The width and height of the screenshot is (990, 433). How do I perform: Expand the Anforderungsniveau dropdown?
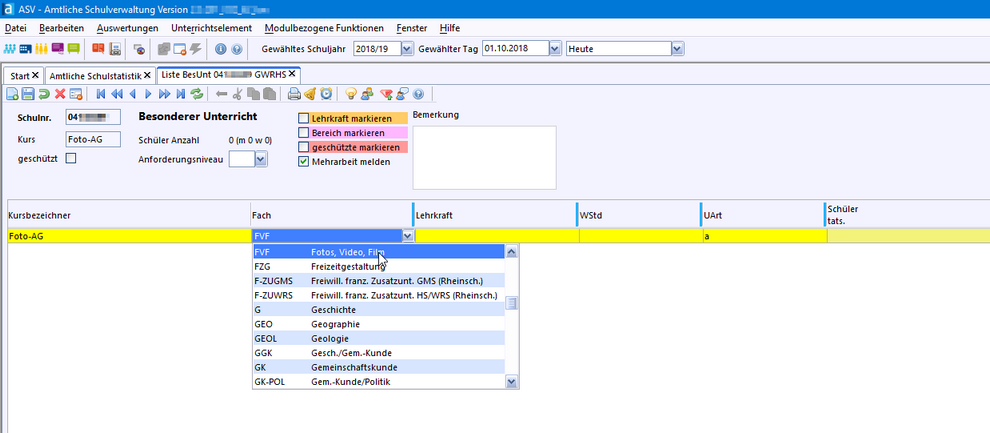click(x=261, y=158)
